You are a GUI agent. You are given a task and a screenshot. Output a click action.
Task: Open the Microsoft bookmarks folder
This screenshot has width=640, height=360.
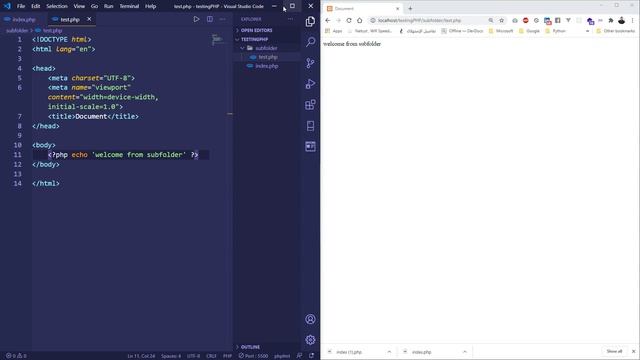pyautogui.click(x=501, y=31)
